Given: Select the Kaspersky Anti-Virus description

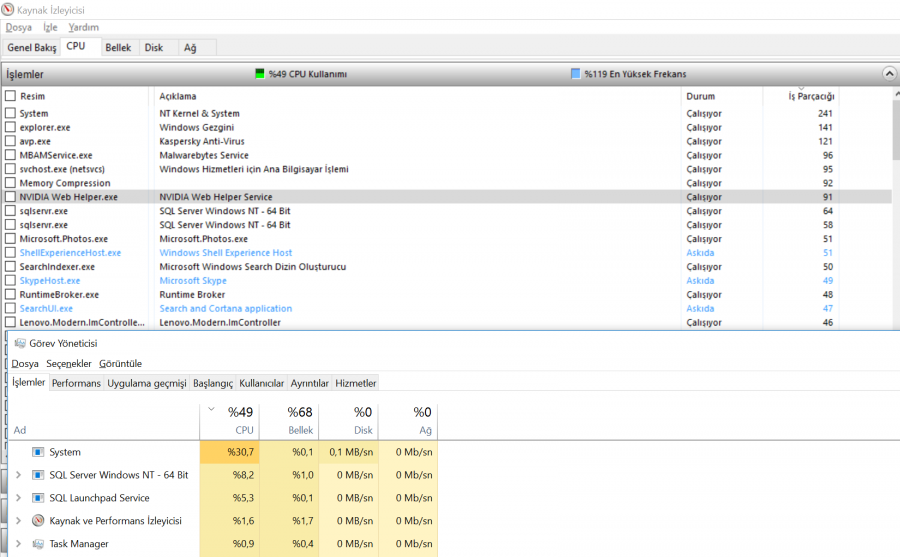Looking at the screenshot, I should pyautogui.click(x=202, y=141).
